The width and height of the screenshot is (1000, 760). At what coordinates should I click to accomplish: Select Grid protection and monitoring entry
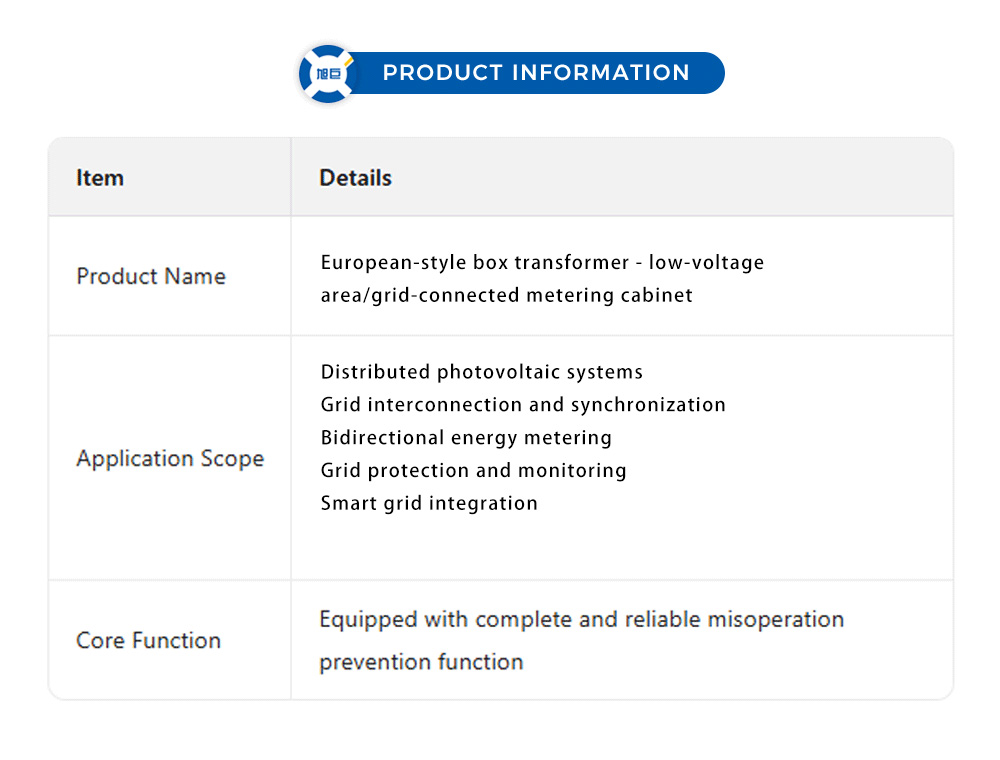[473, 471]
